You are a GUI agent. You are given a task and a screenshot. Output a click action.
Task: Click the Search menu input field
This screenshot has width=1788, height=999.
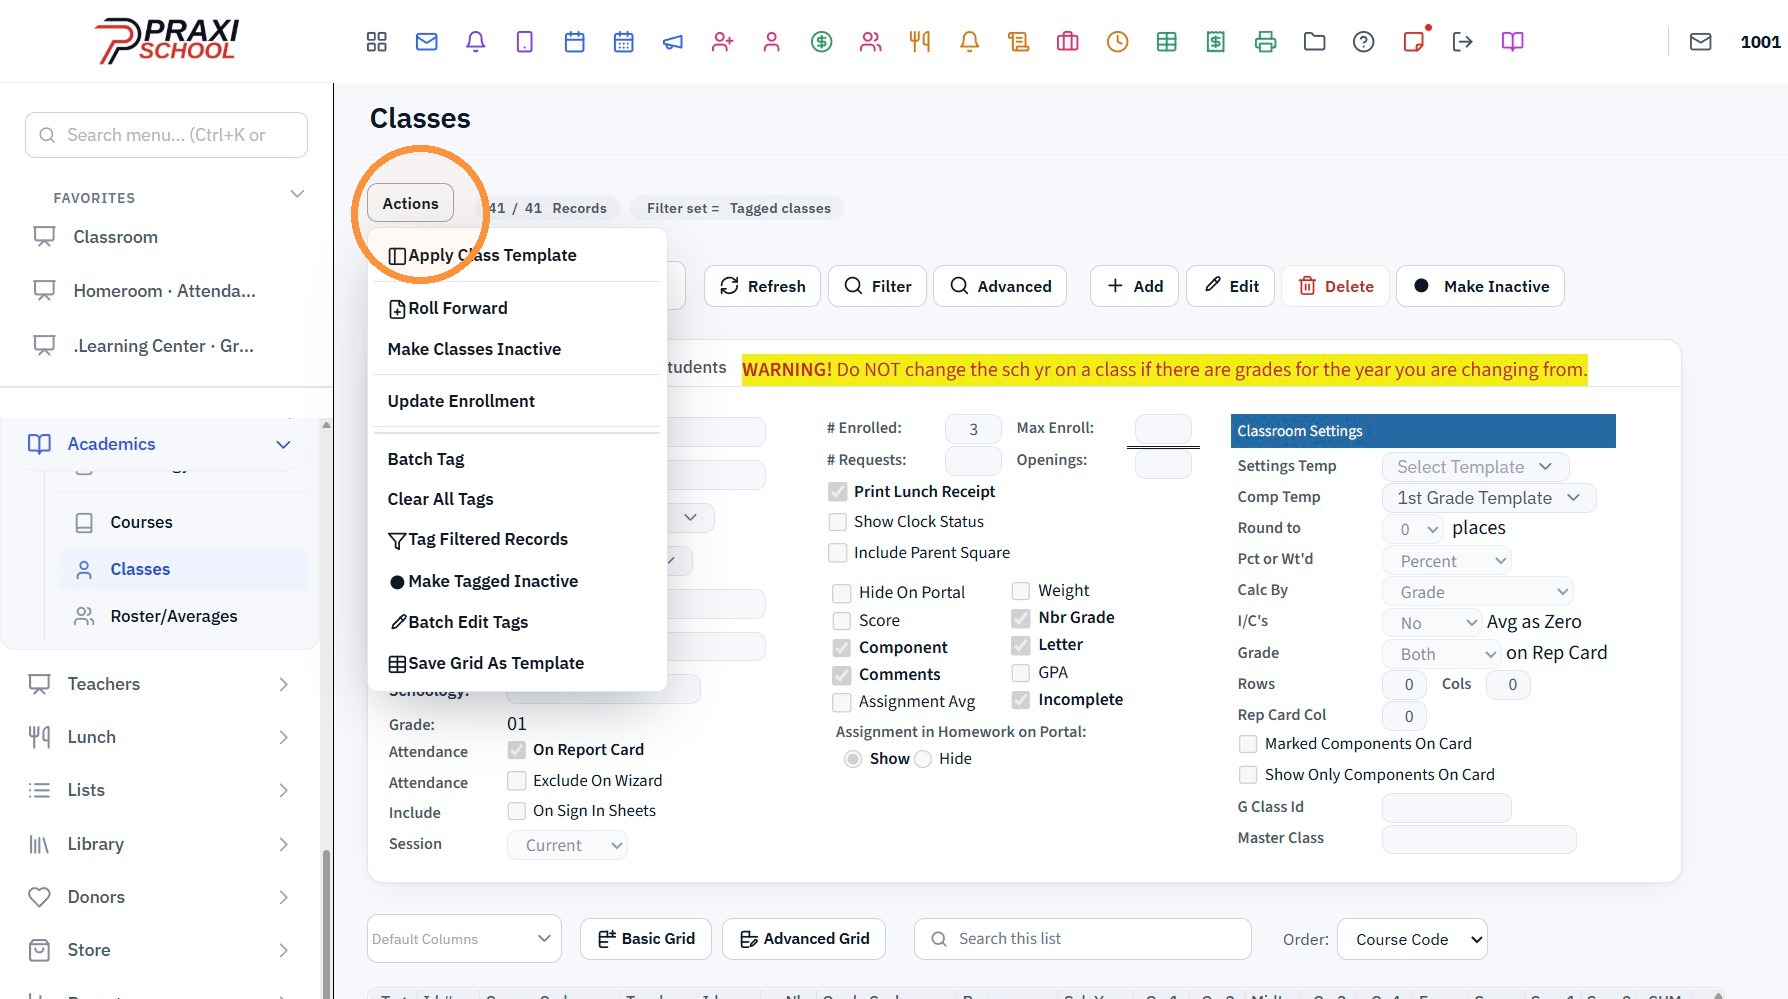point(166,135)
